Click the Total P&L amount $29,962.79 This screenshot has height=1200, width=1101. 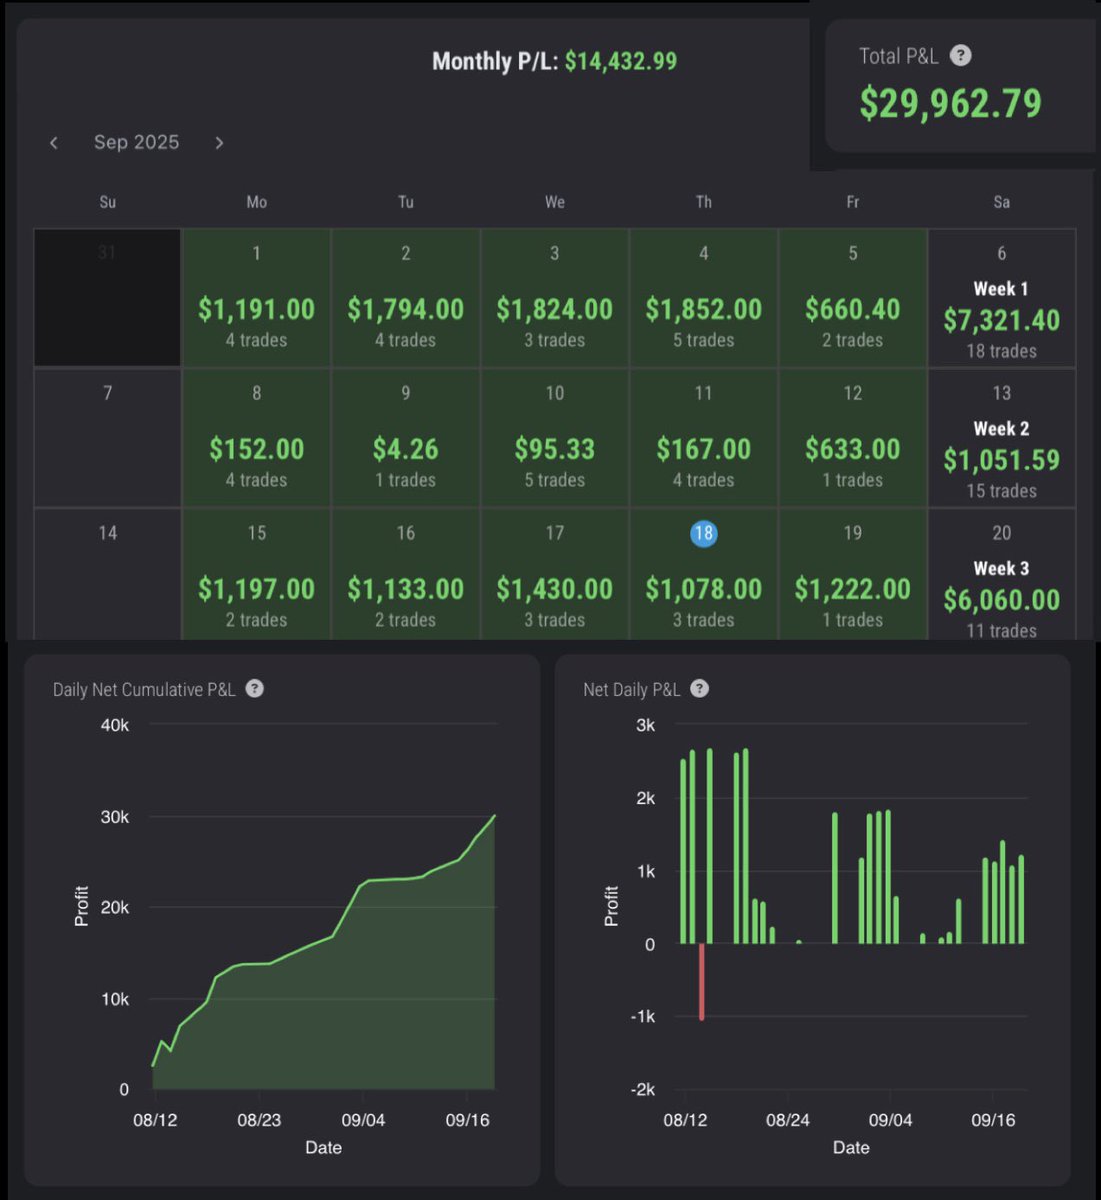point(951,103)
